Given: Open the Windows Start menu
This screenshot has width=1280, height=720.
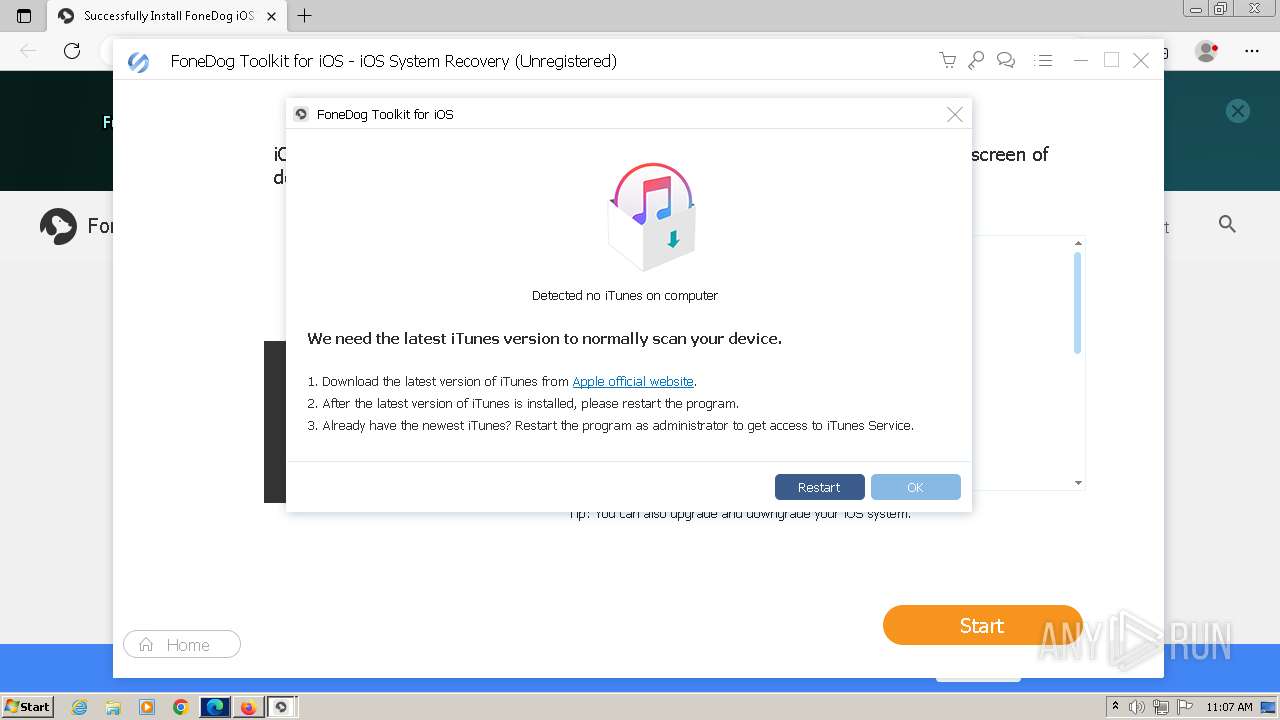Looking at the screenshot, I should pos(27,707).
